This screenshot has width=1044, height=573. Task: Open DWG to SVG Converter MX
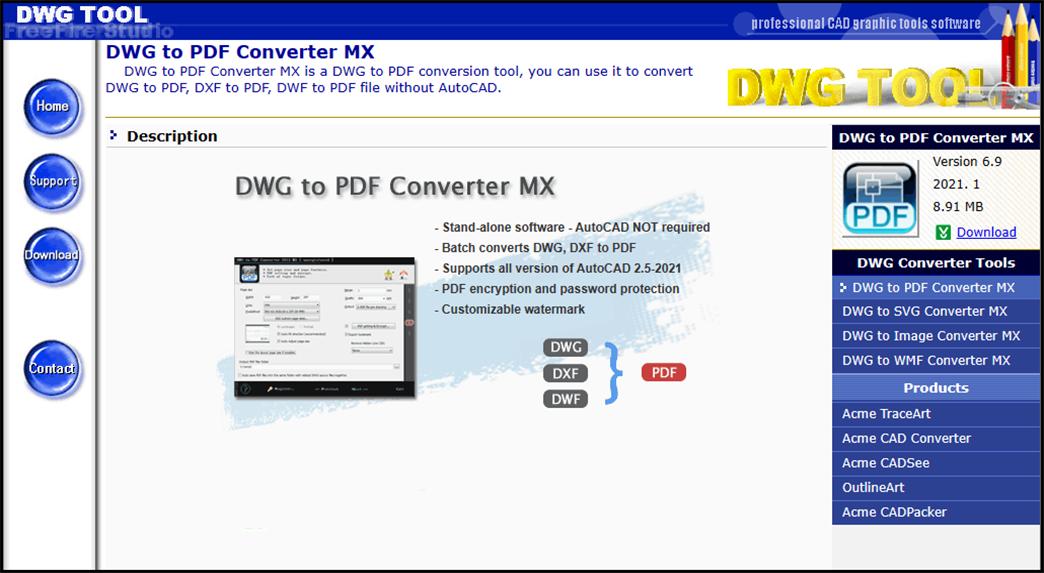[935, 311]
